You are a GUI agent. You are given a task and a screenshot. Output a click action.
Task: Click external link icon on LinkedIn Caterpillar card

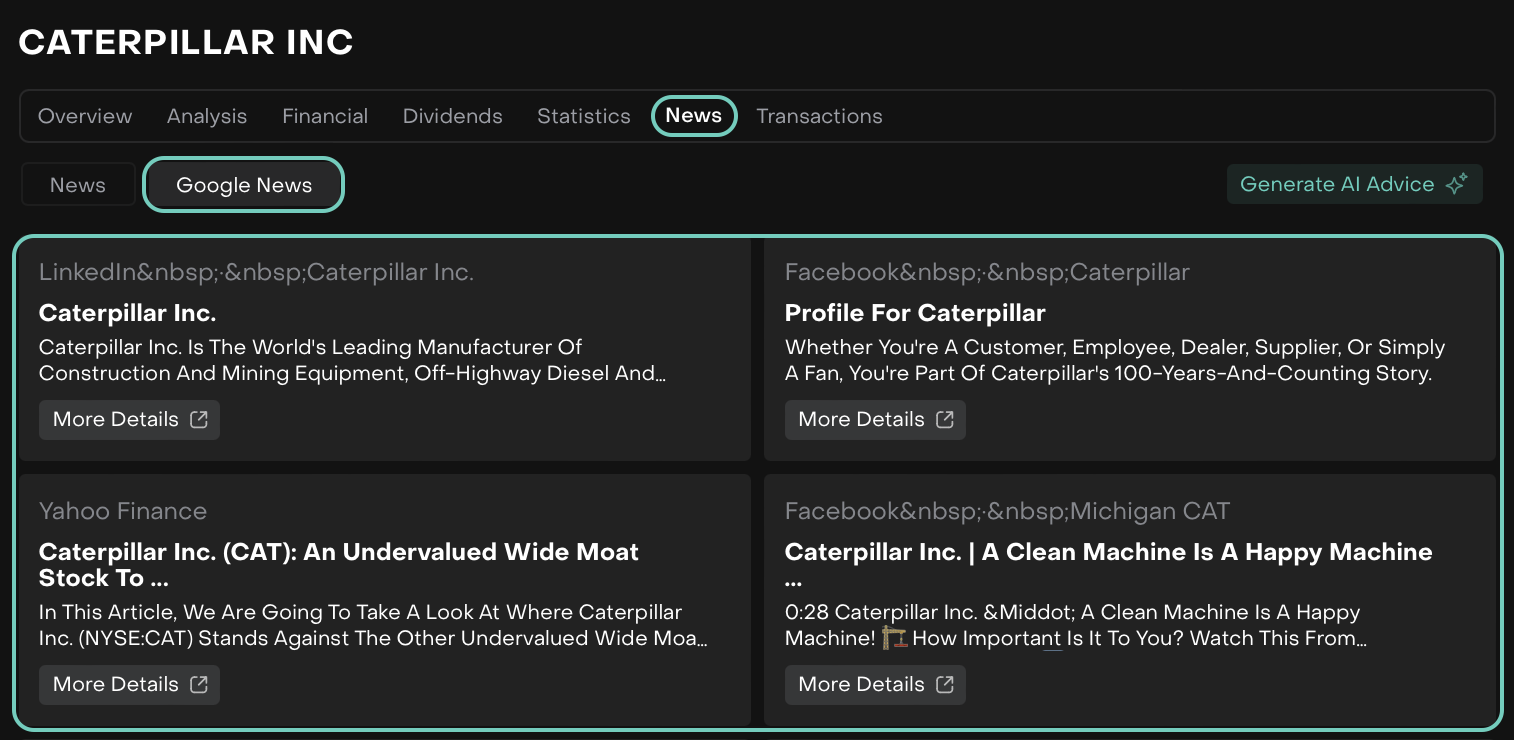click(x=199, y=420)
